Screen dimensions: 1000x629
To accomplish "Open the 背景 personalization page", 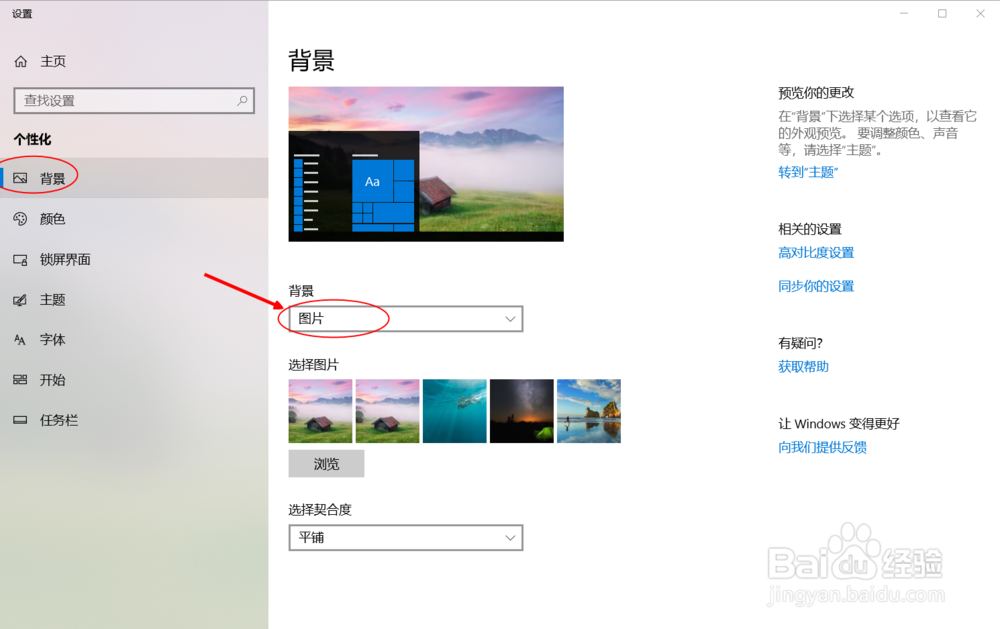I will pyautogui.click(x=134, y=178).
